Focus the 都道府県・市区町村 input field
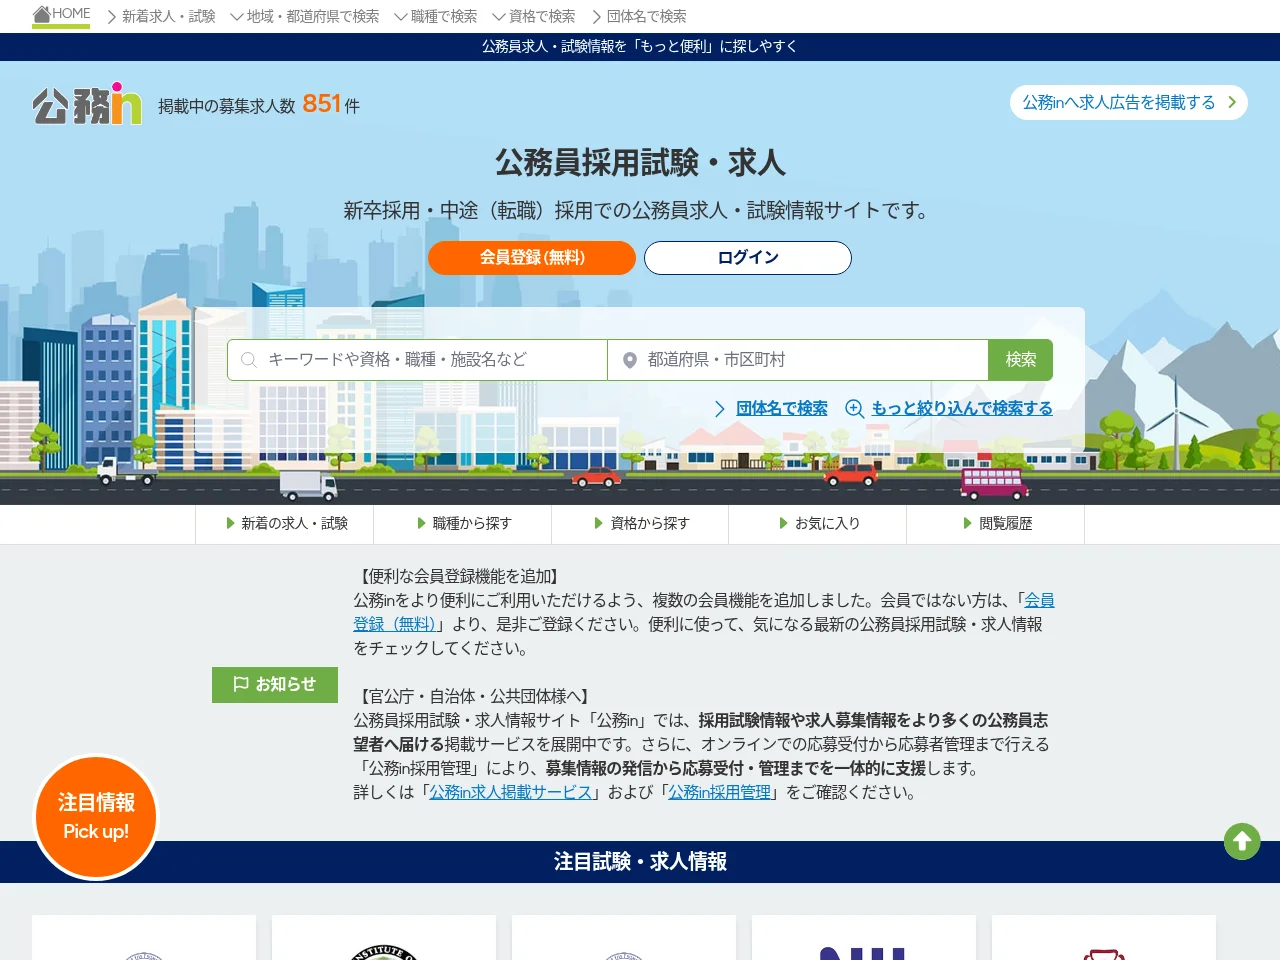 click(x=798, y=360)
